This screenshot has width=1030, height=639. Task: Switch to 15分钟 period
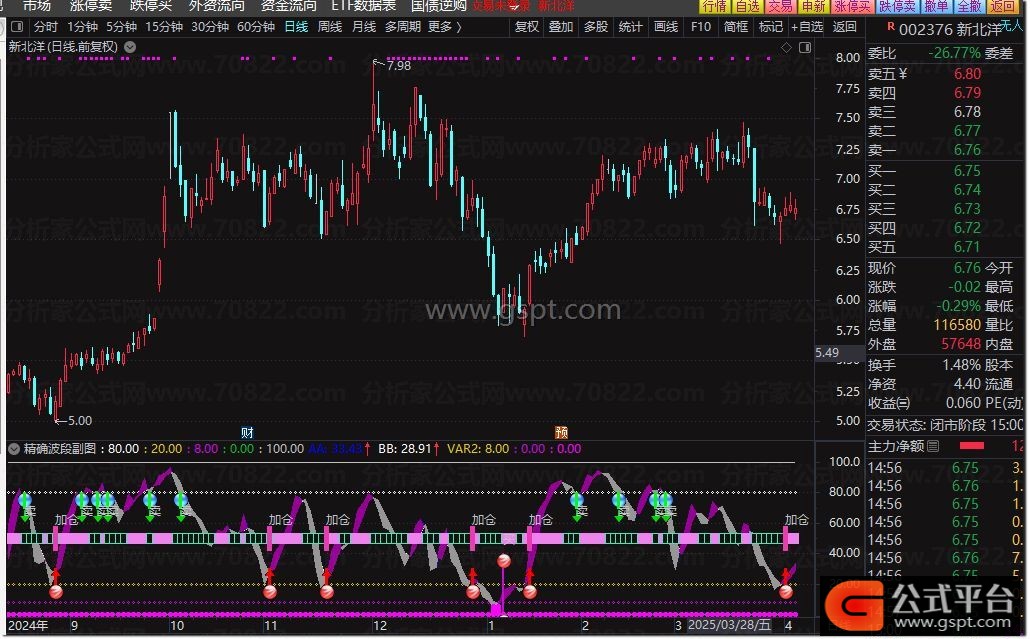[164, 27]
